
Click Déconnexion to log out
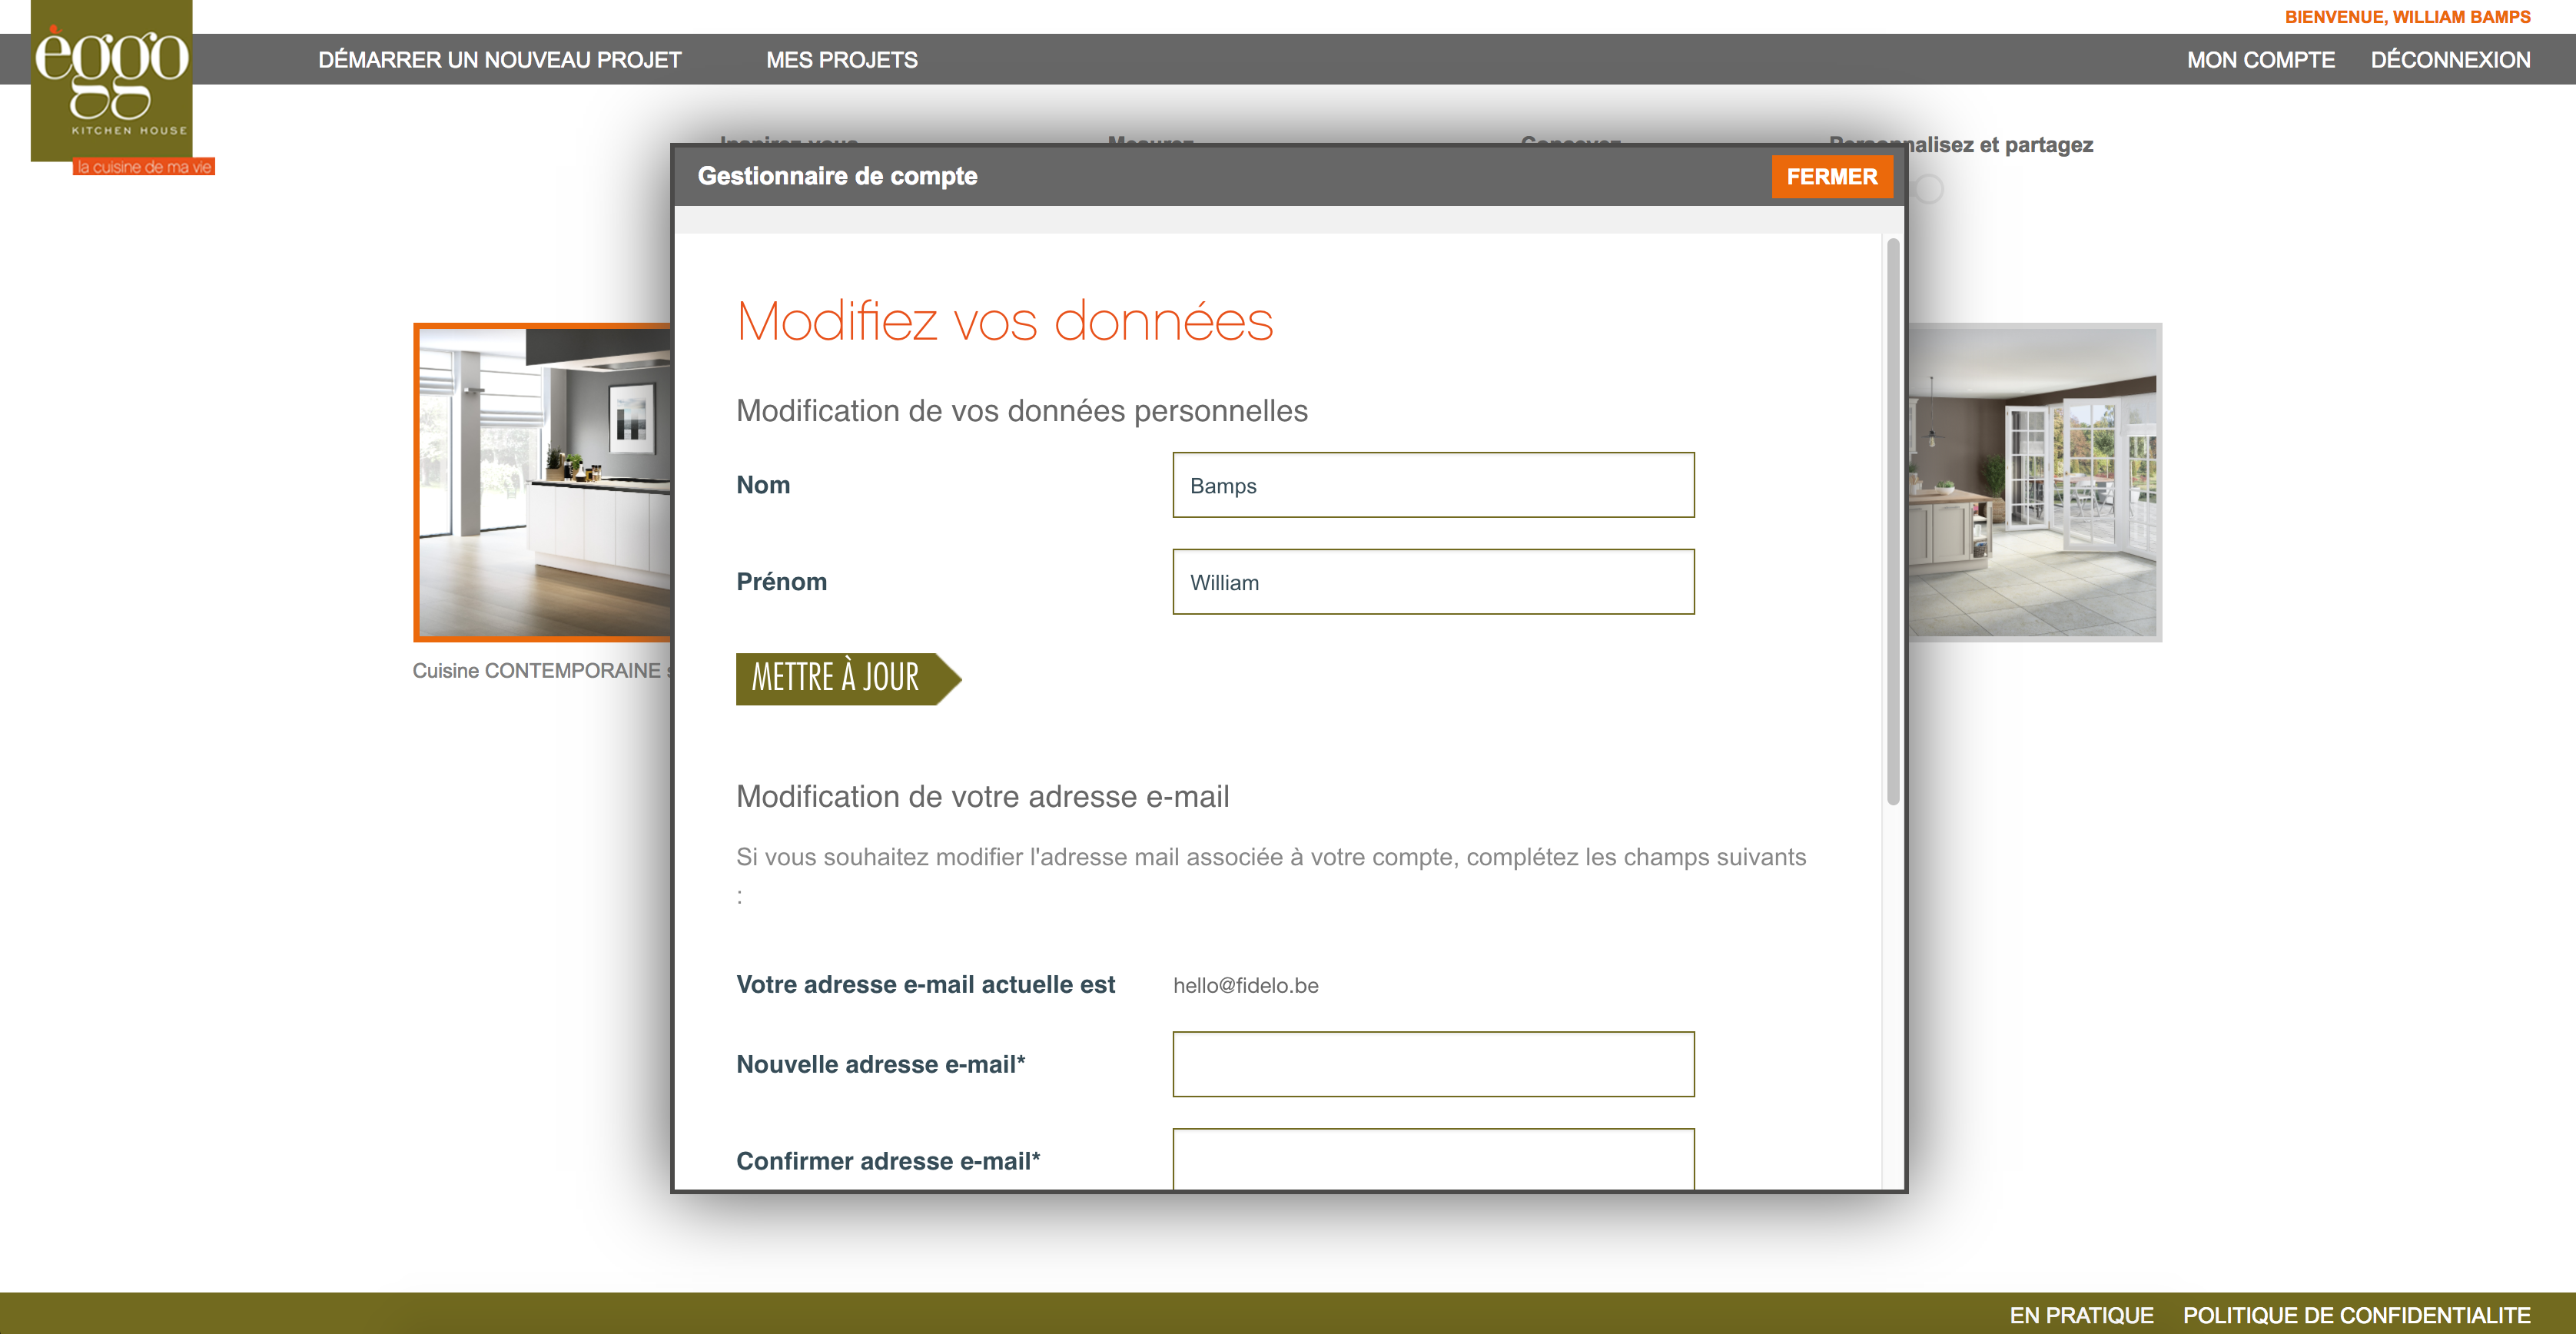[2450, 60]
